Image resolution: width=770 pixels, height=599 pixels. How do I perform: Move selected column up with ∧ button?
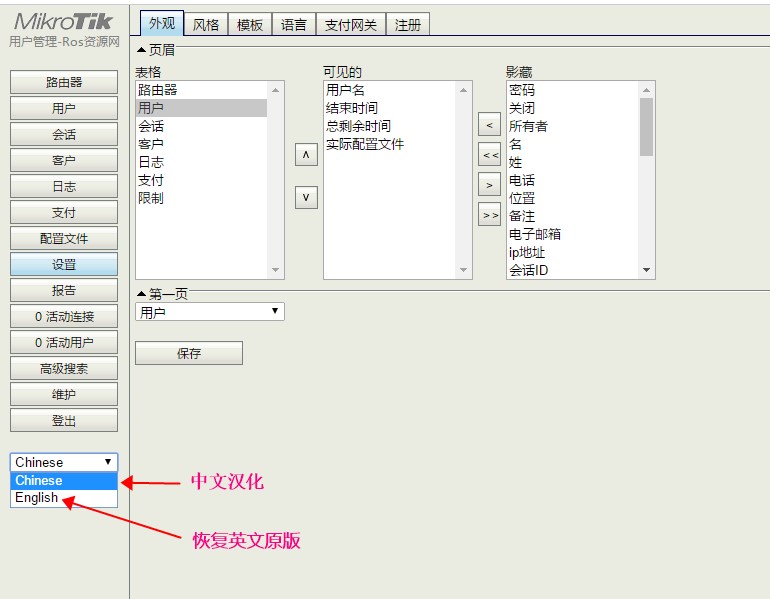[306, 155]
